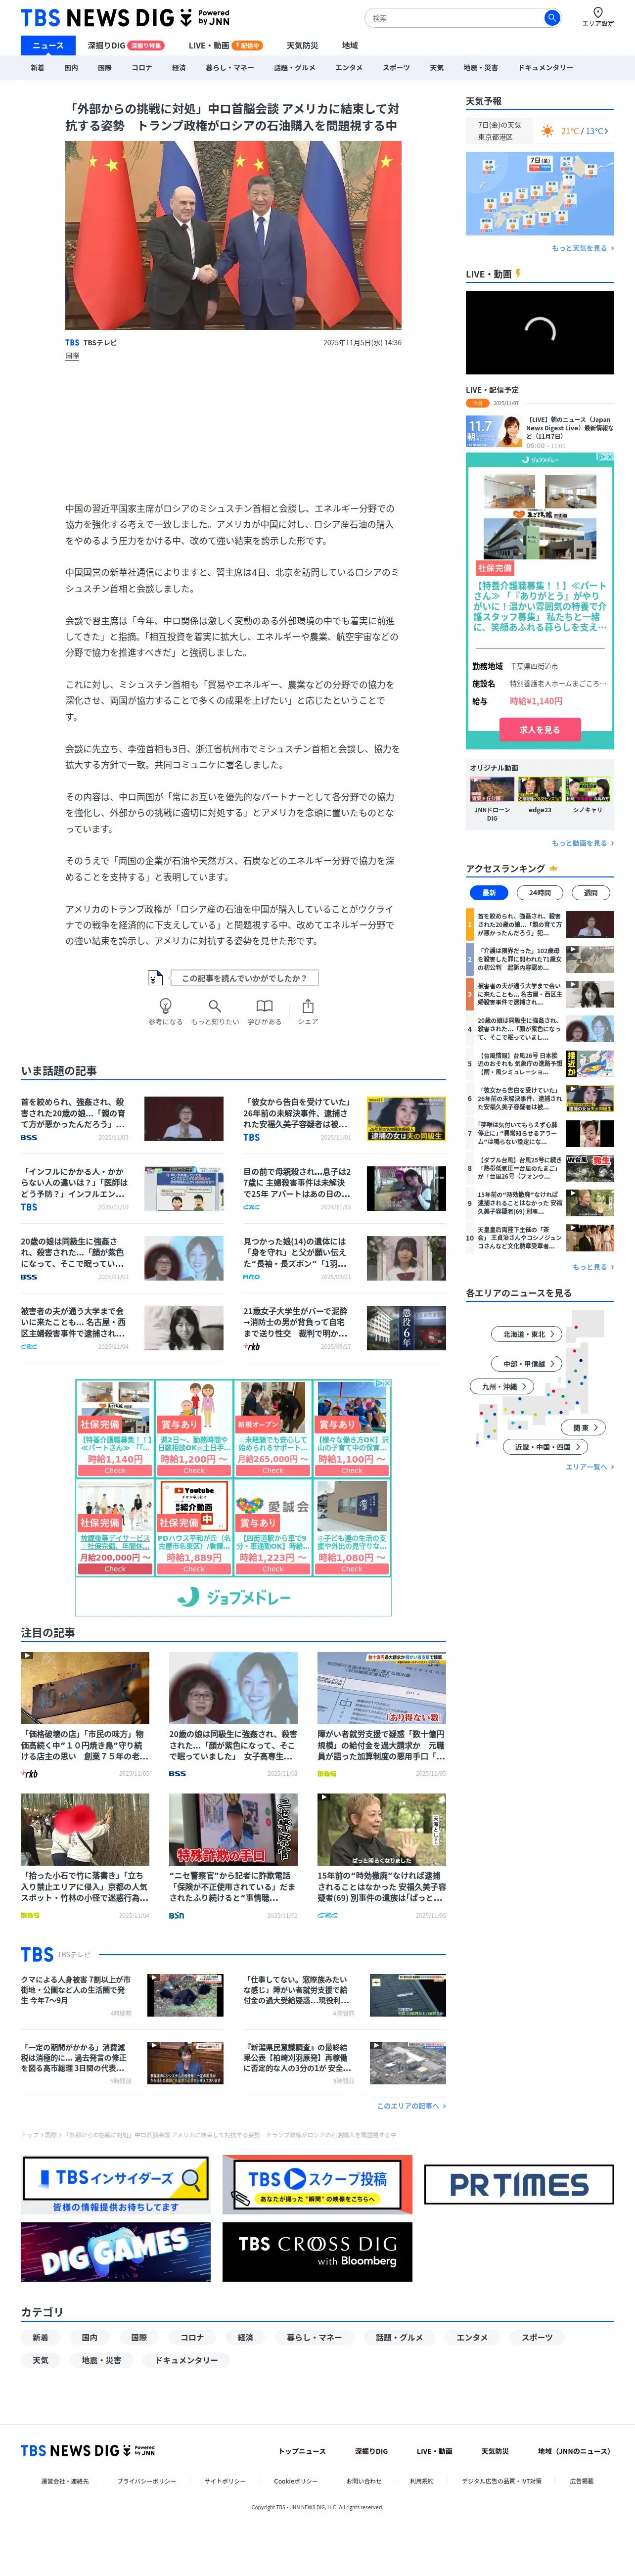Switch to the 天気防災 tab
635x2576 pixels.
click(302, 45)
